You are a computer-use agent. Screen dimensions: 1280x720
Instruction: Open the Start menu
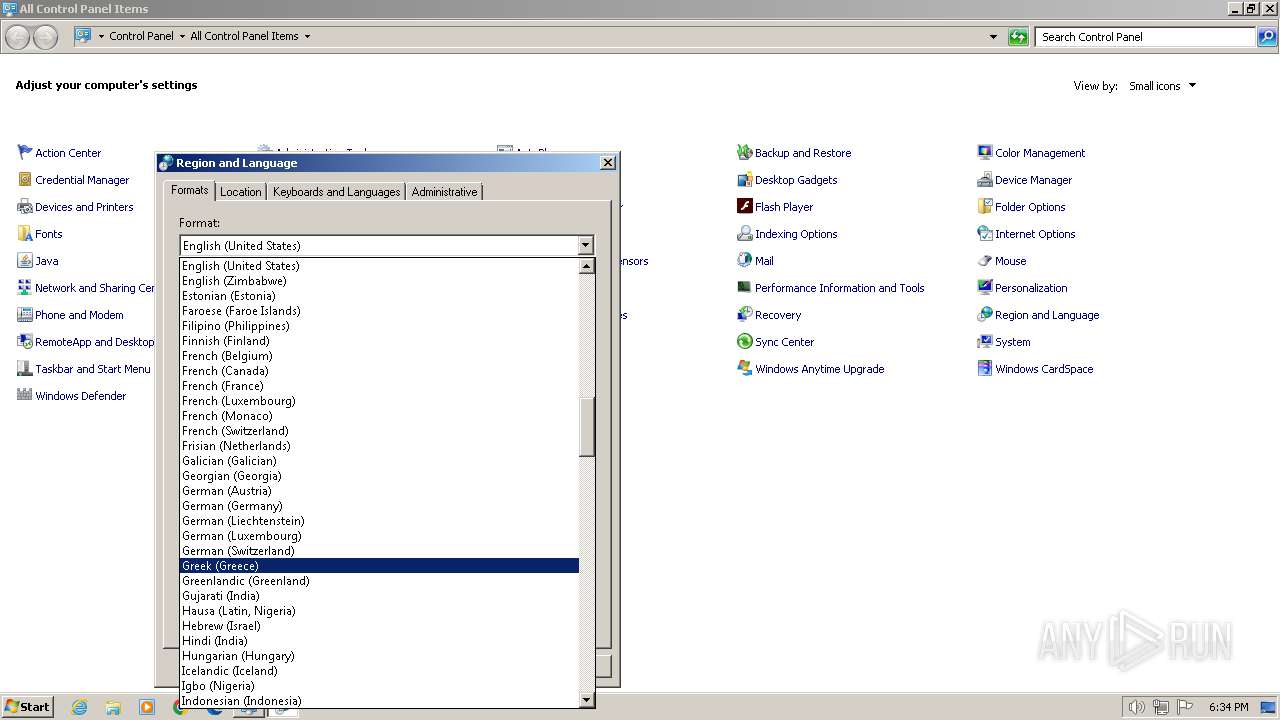(x=27, y=707)
